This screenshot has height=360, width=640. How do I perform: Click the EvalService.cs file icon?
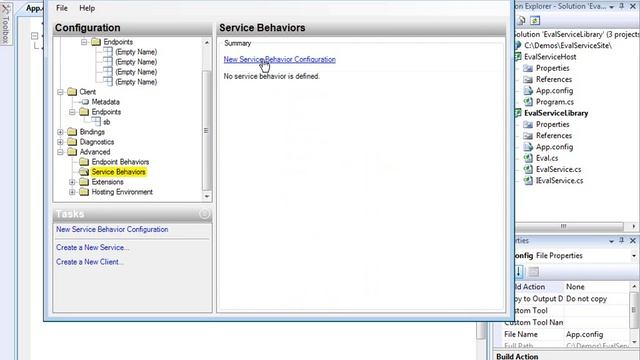[x=528, y=169]
